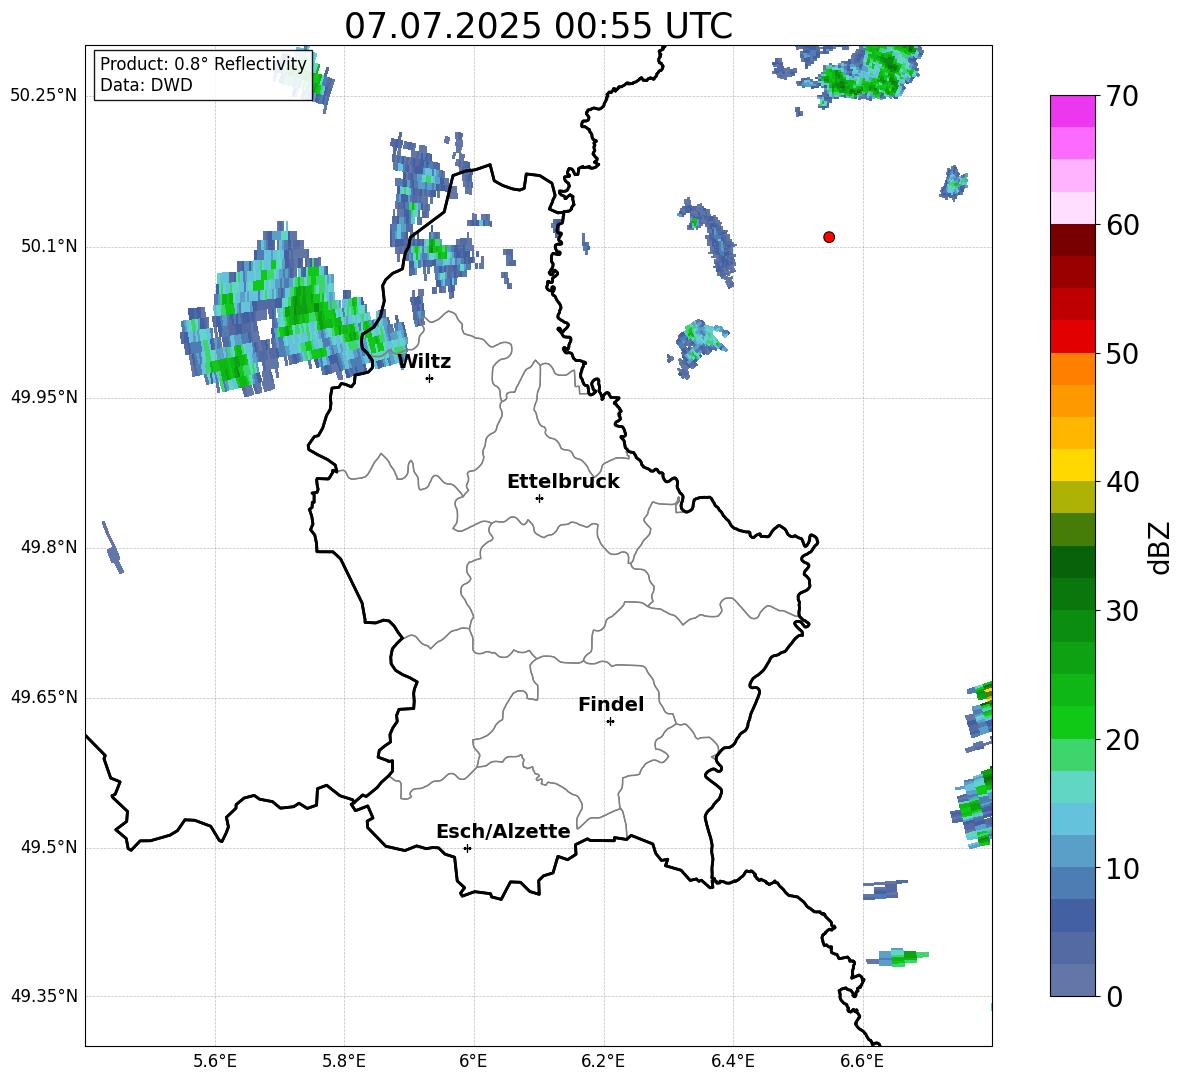The width and height of the screenshot is (1184, 1081).
Task: Click the cross marker below Esch/Alzette
Action: click(x=467, y=848)
